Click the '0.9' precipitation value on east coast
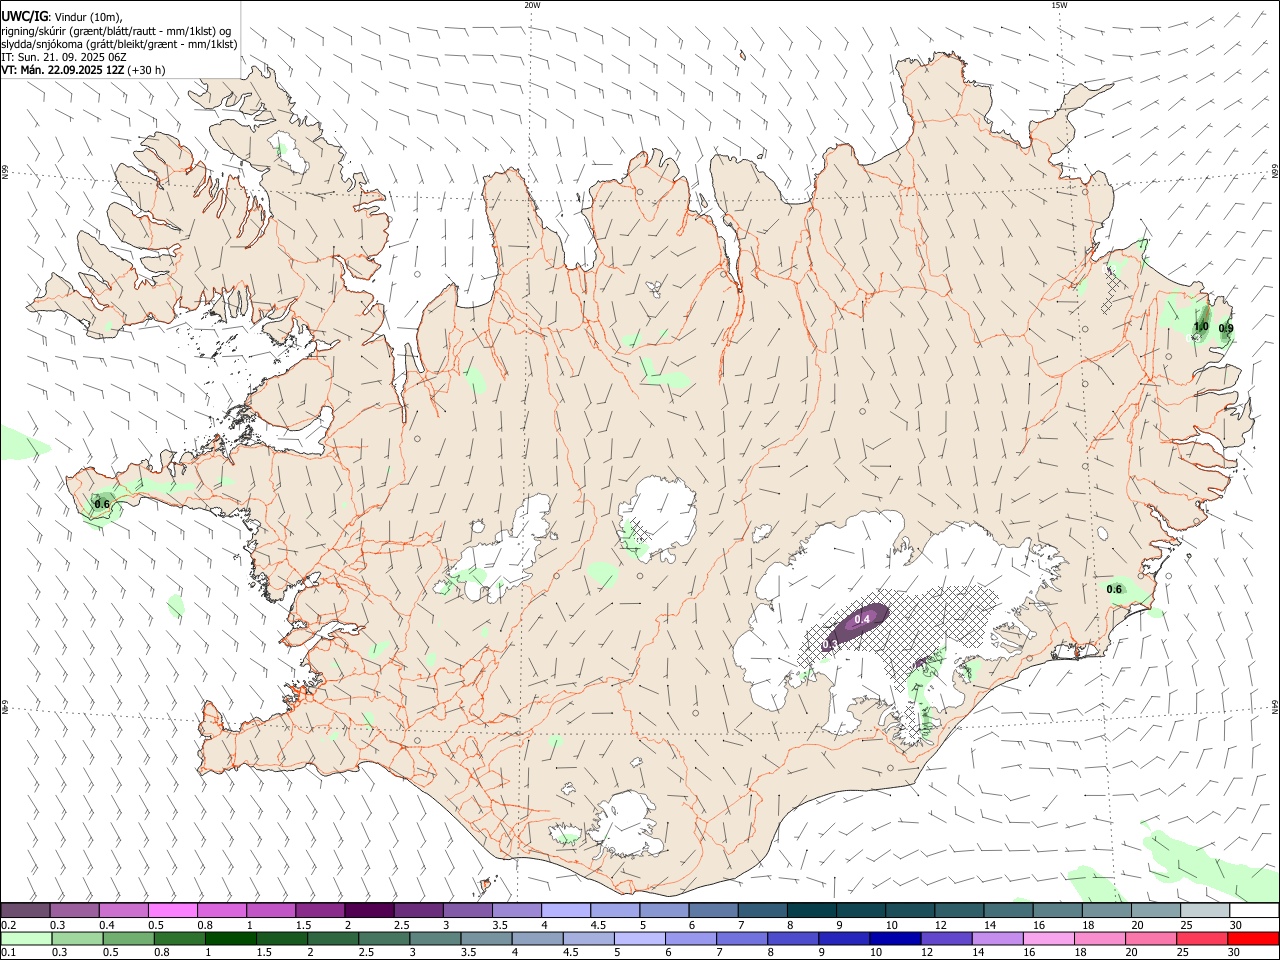Screen dimensions: 1280x960 pos(1226,329)
